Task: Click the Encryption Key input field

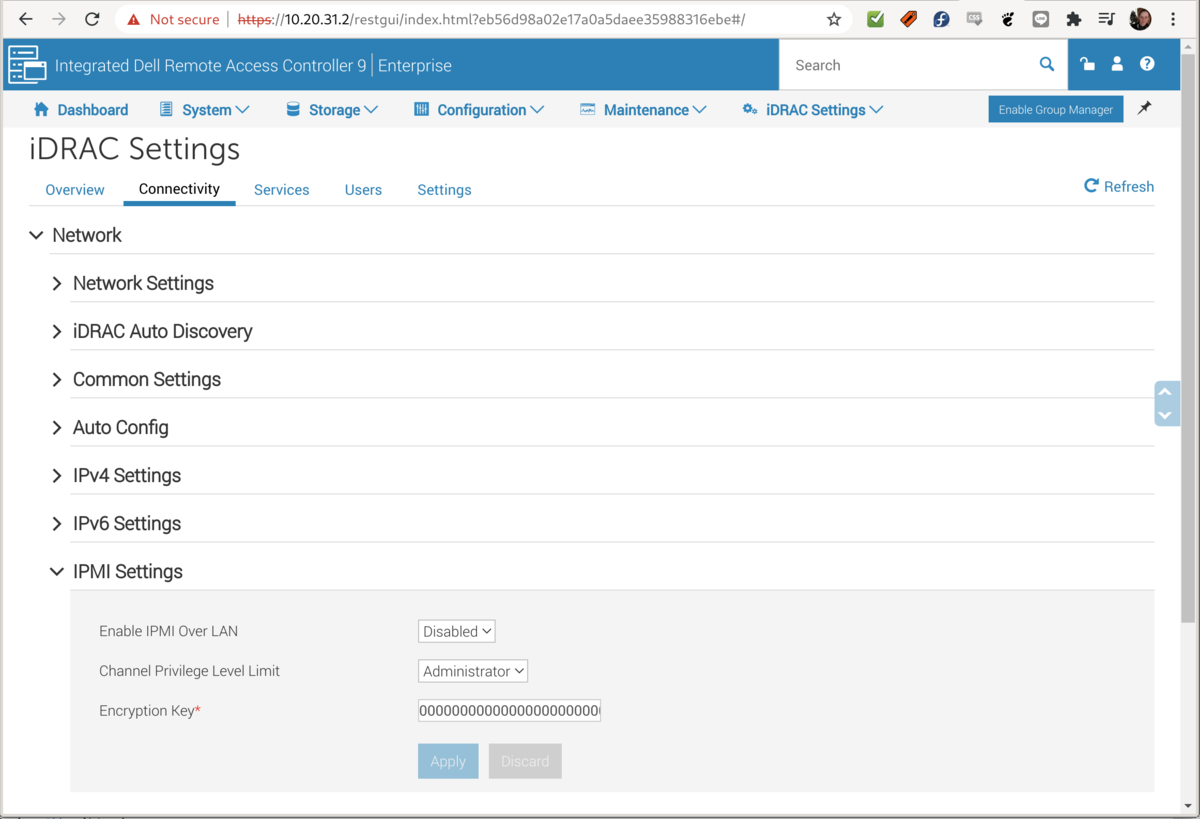Action: pyautogui.click(x=509, y=711)
